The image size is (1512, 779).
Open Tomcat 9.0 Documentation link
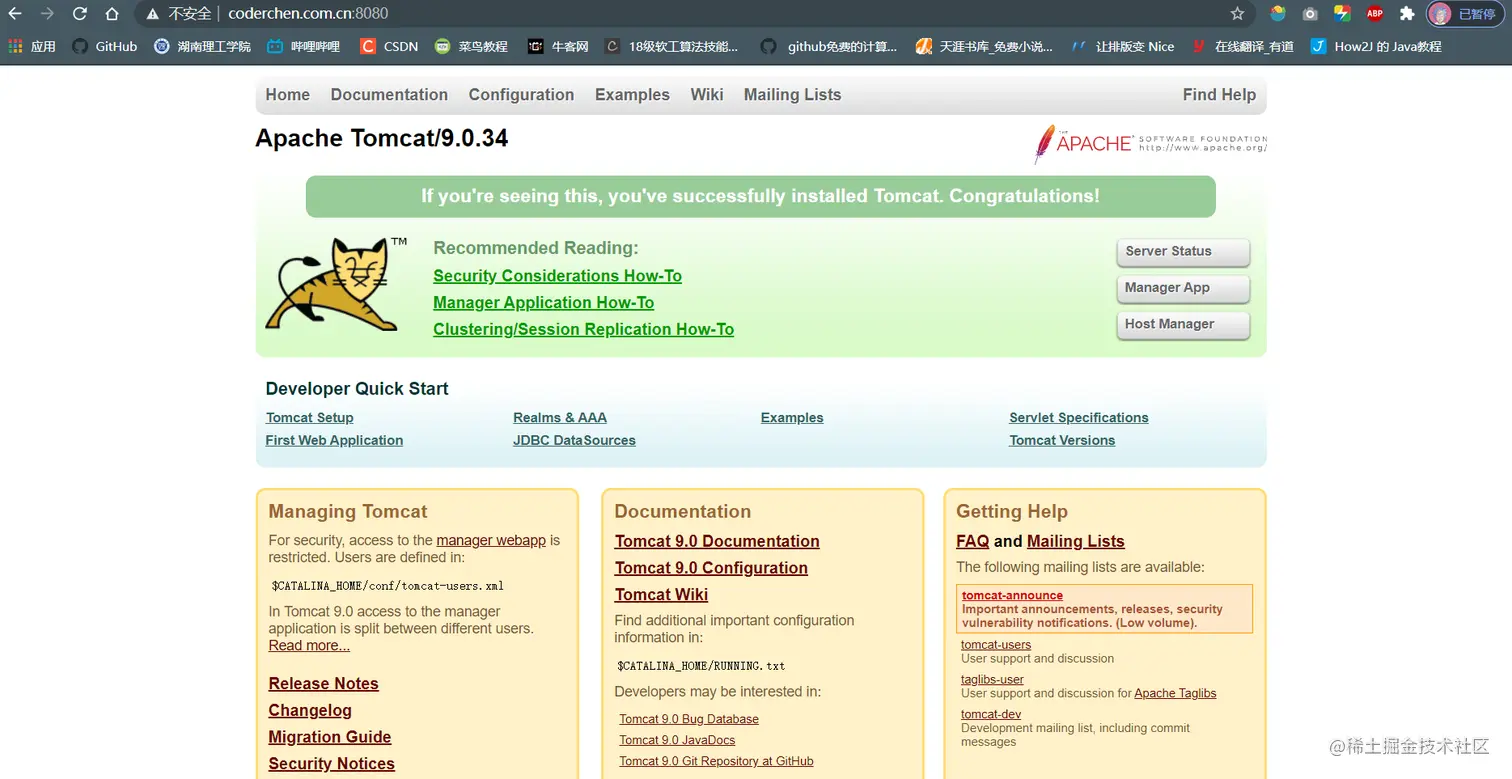coord(717,541)
